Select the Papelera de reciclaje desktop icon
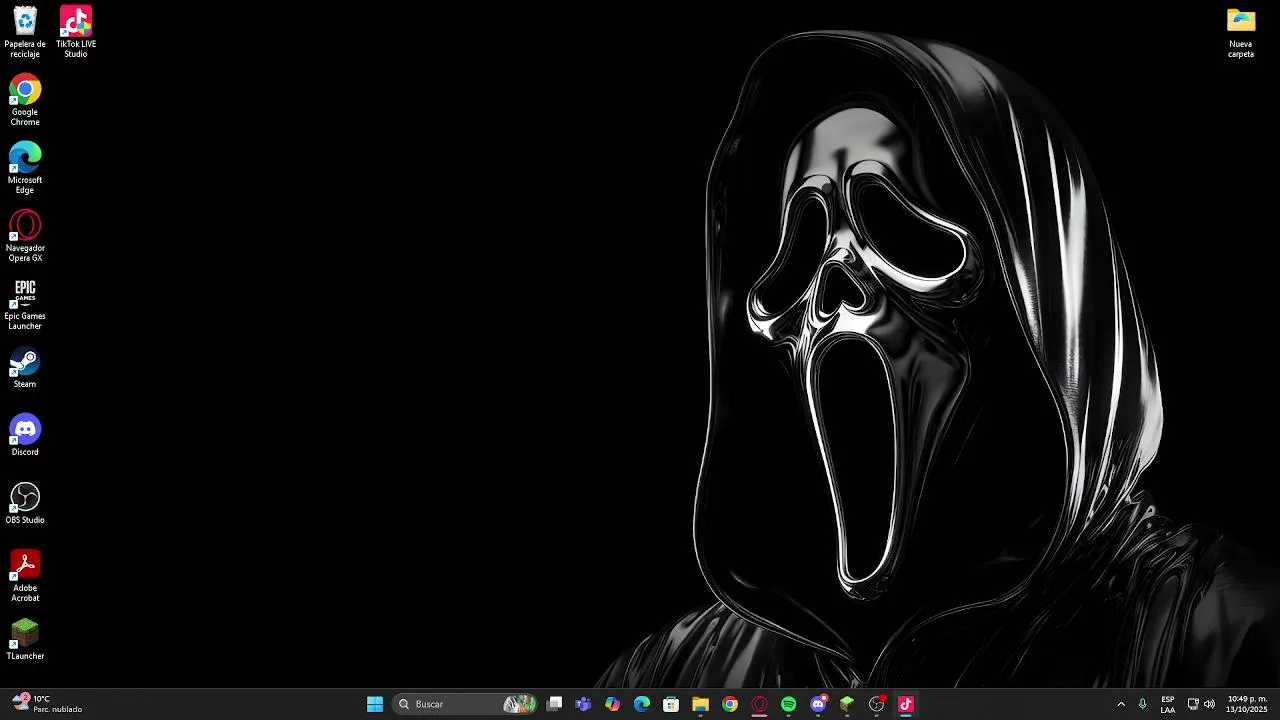Viewport: 1280px width, 720px height. tap(25, 33)
